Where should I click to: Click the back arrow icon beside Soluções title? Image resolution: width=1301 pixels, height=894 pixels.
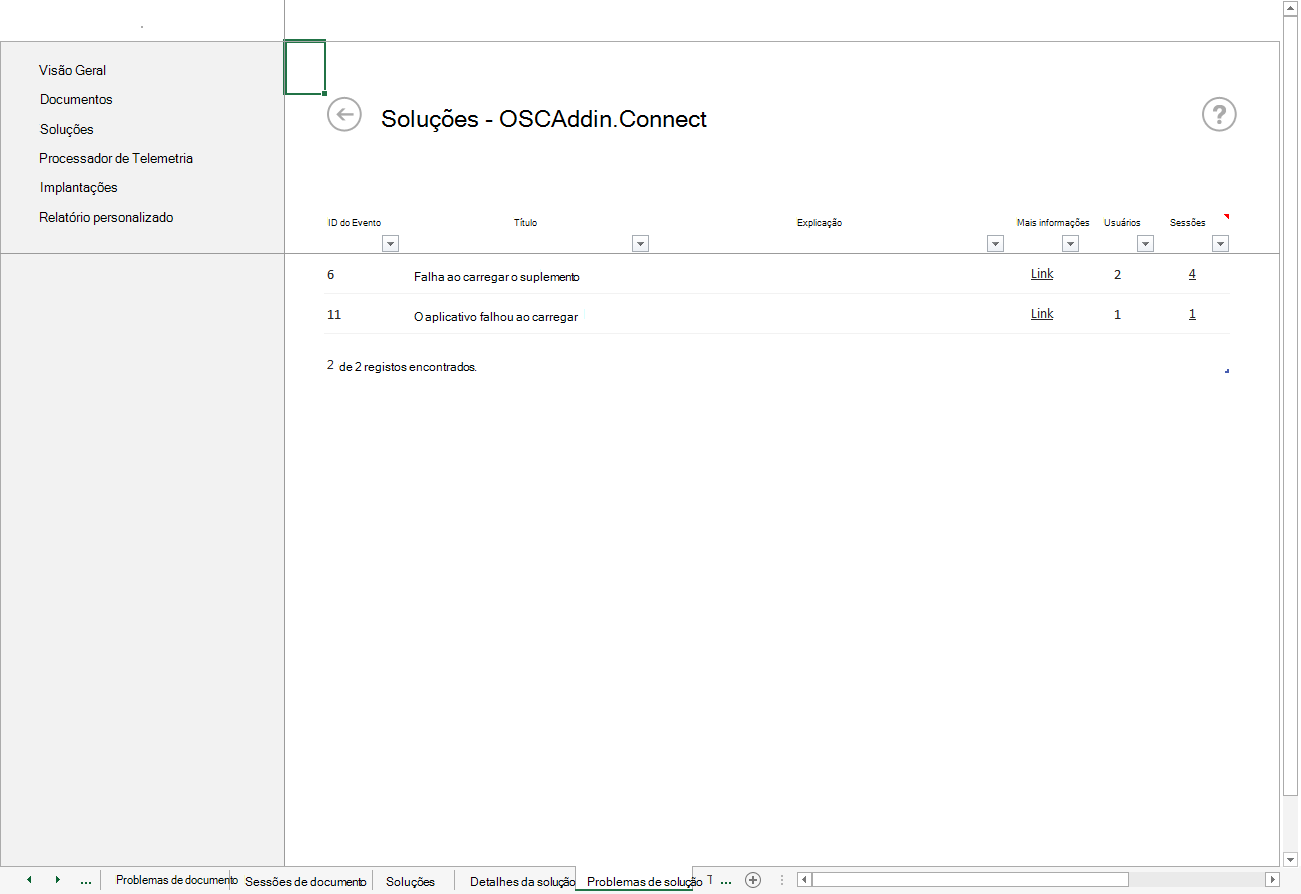(343, 114)
